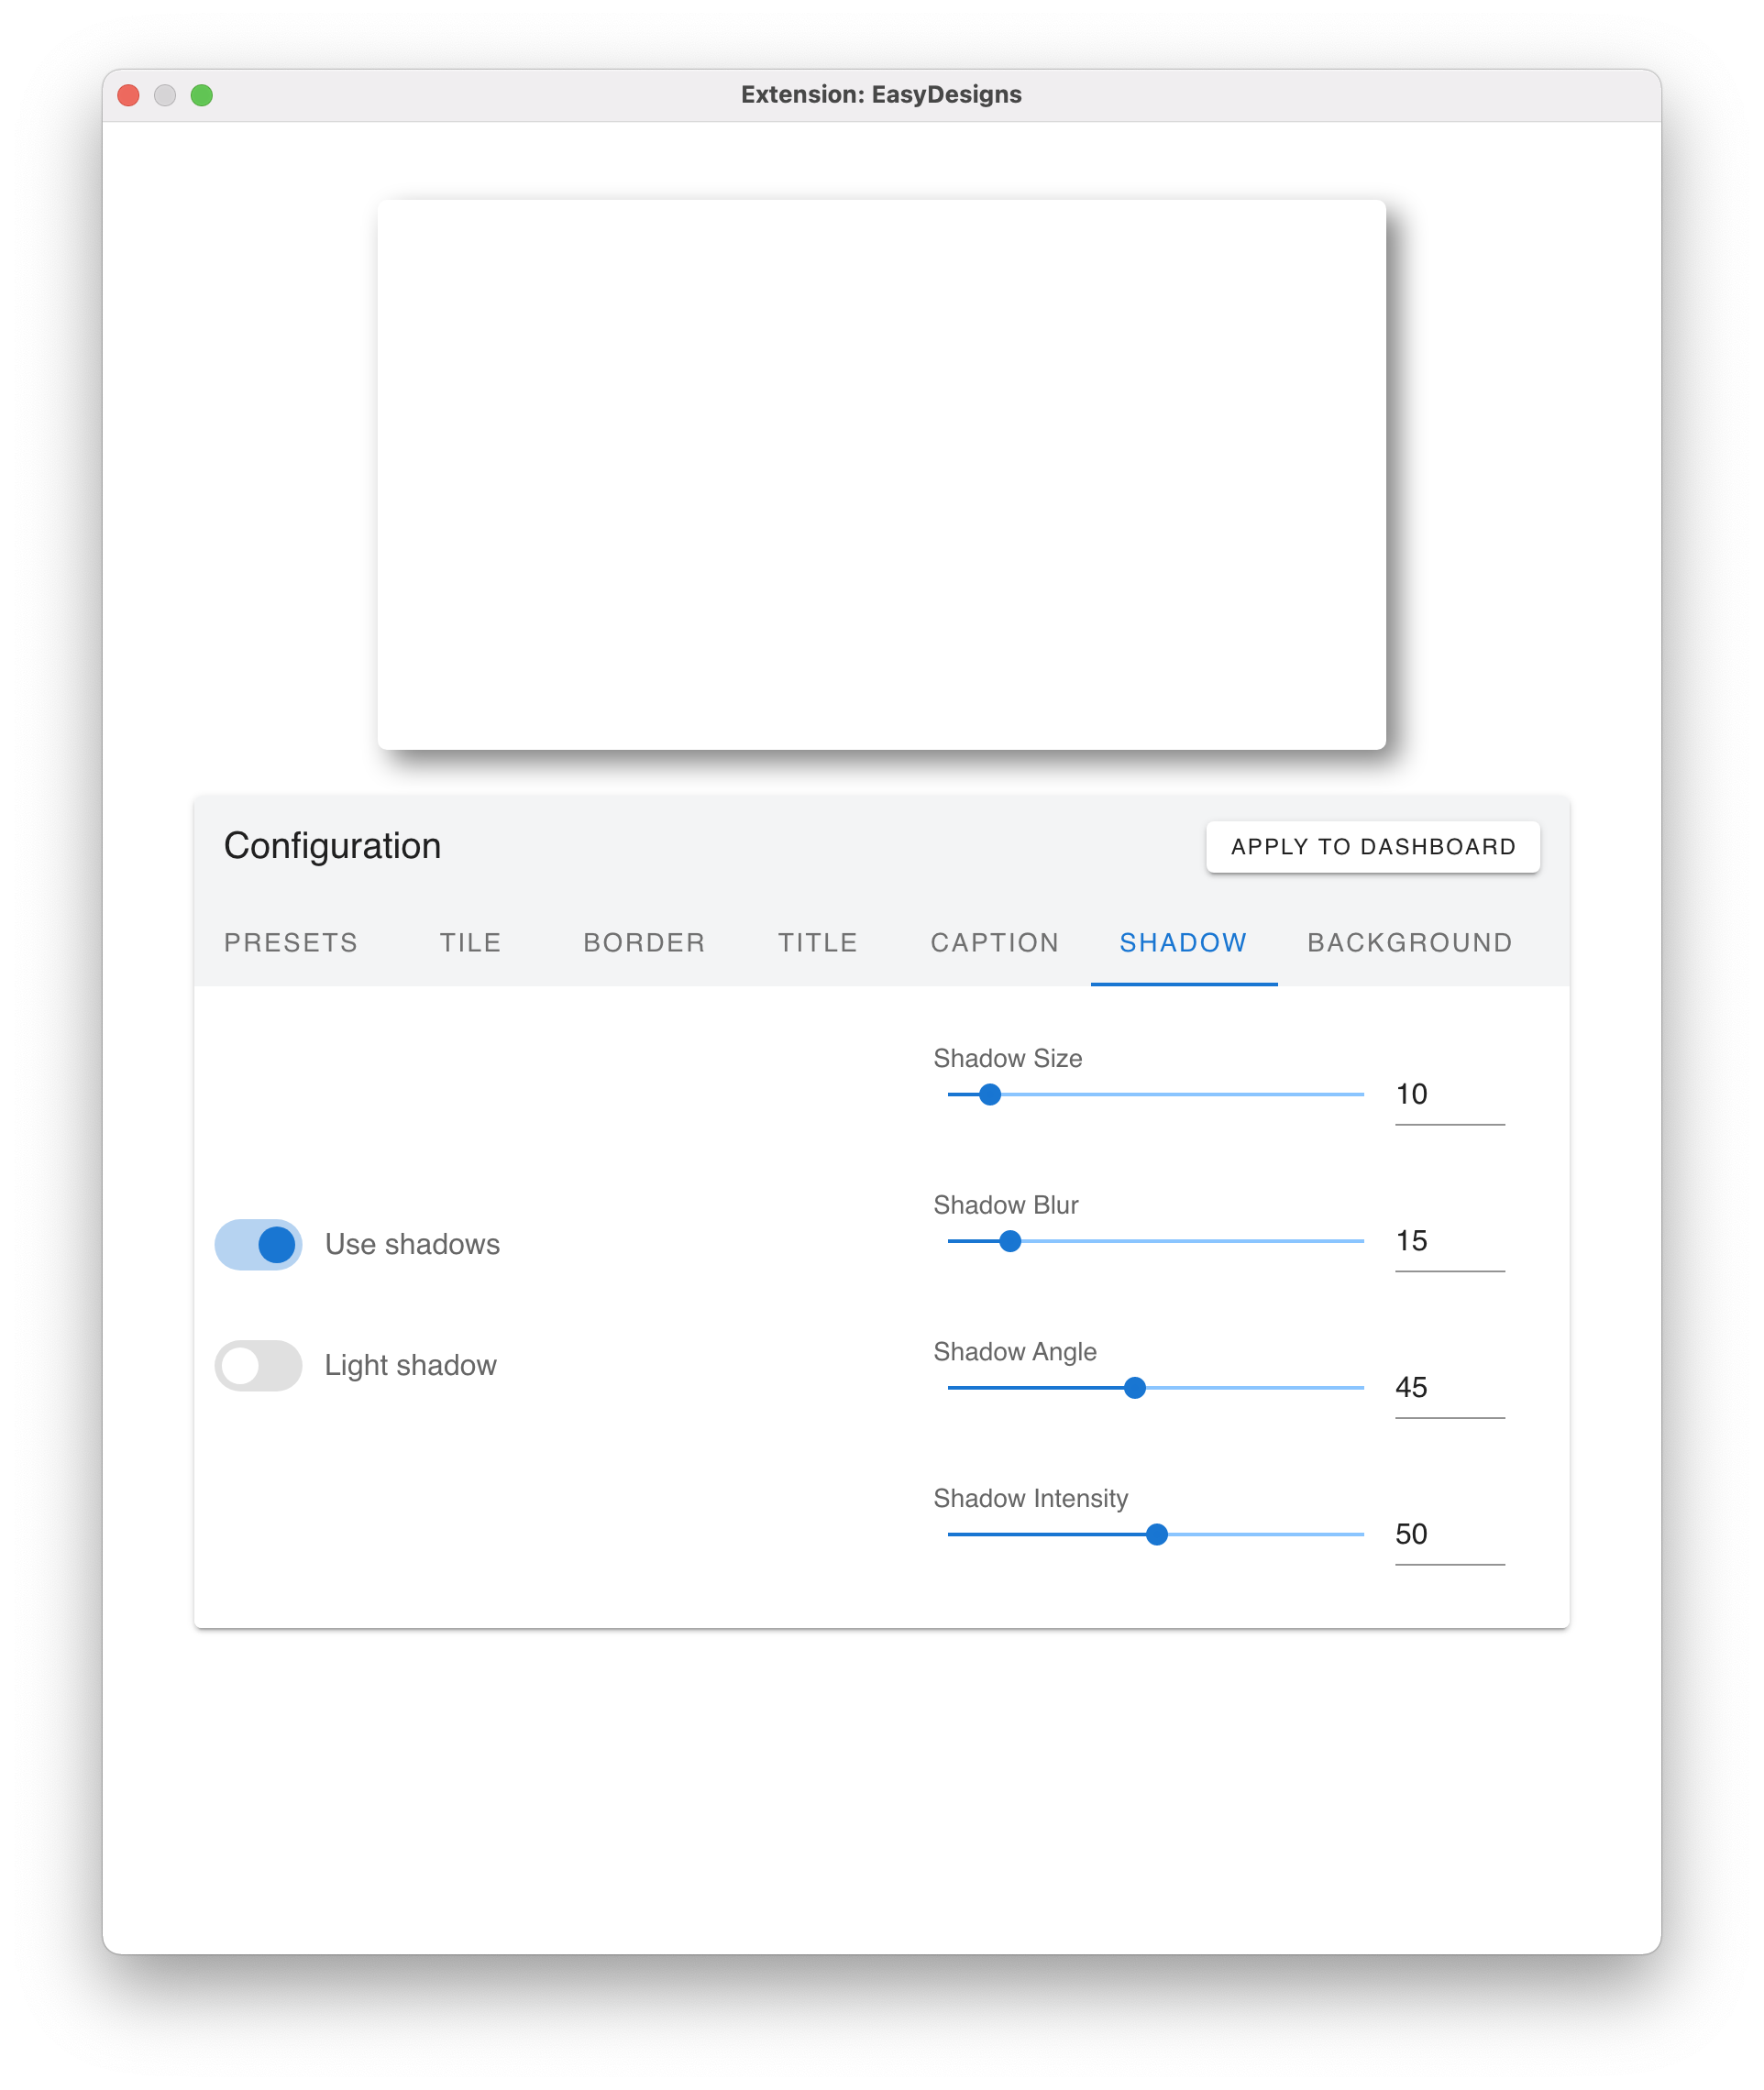Enable the Light shadow switch
Image resolution: width=1764 pixels, height=2090 pixels.
click(258, 1365)
